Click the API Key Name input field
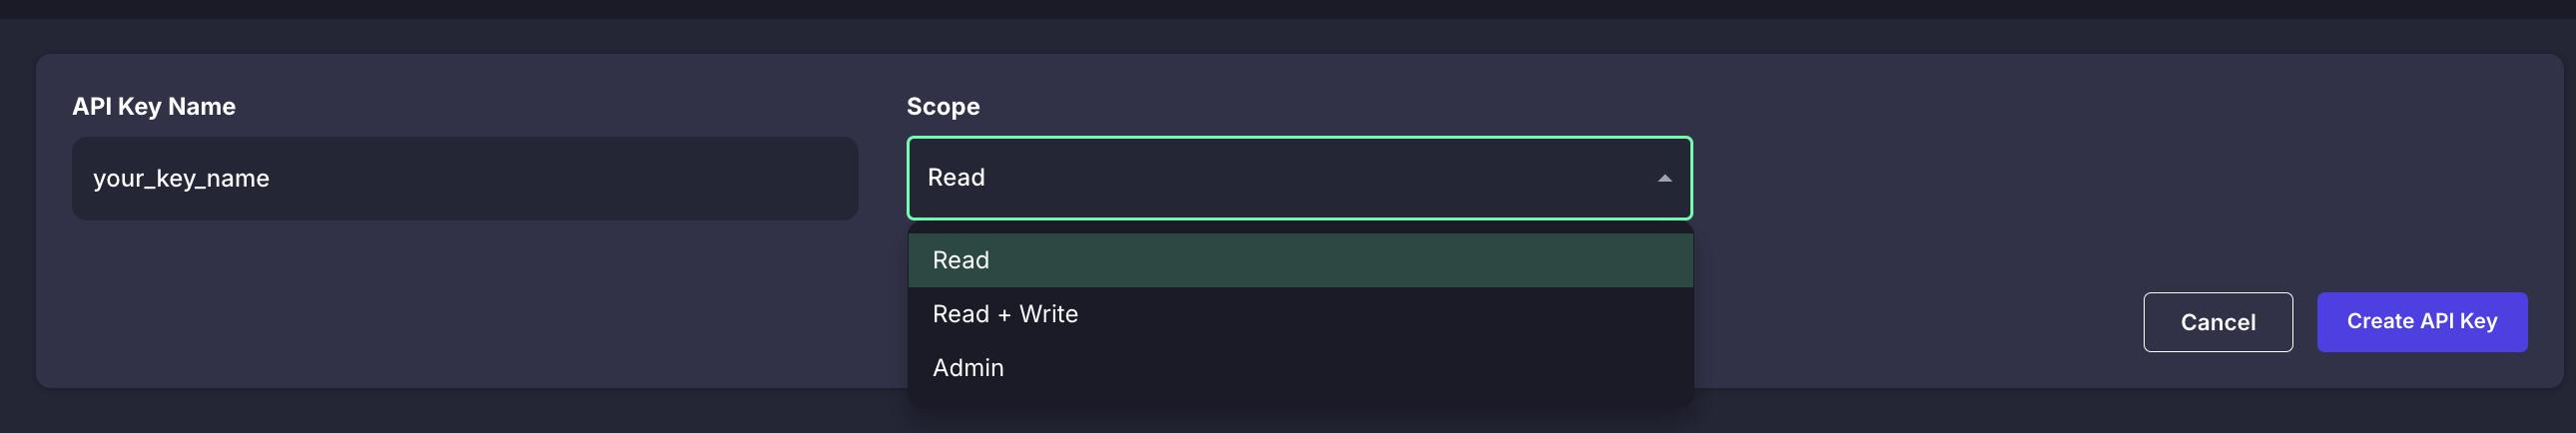2576x433 pixels. pos(464,178)
